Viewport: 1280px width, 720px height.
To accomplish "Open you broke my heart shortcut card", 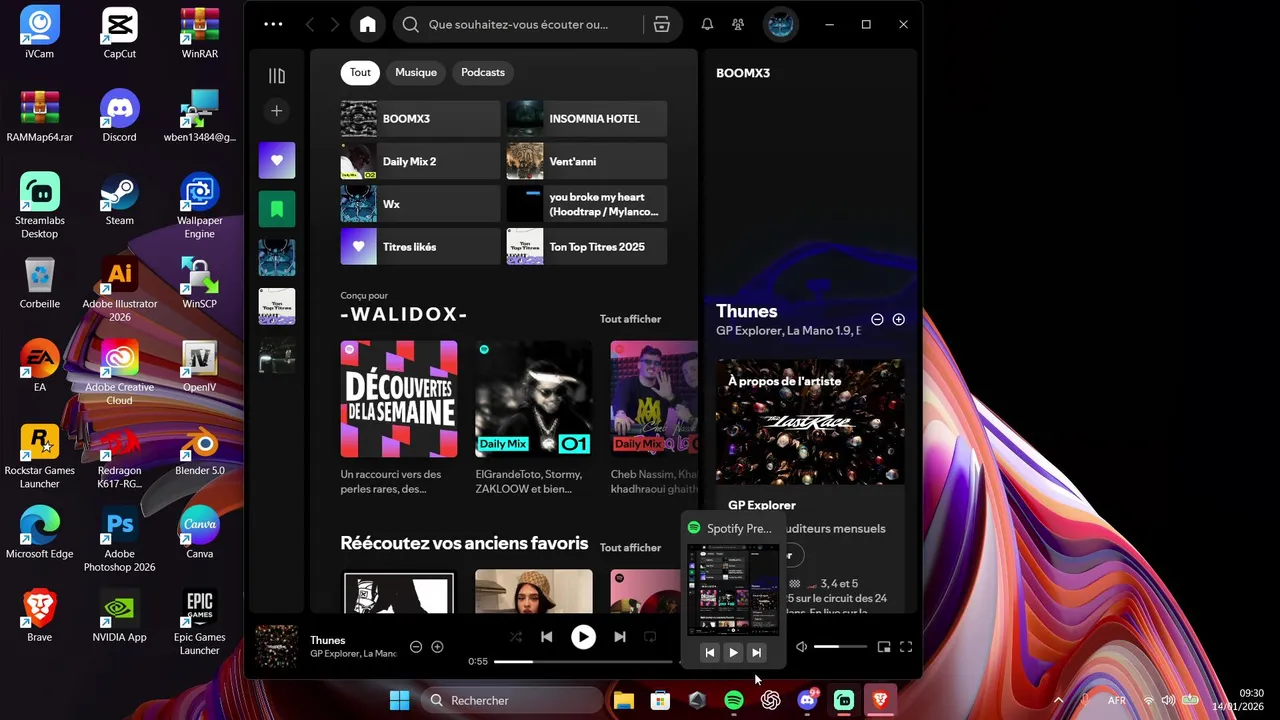I will tap(587, 204).
